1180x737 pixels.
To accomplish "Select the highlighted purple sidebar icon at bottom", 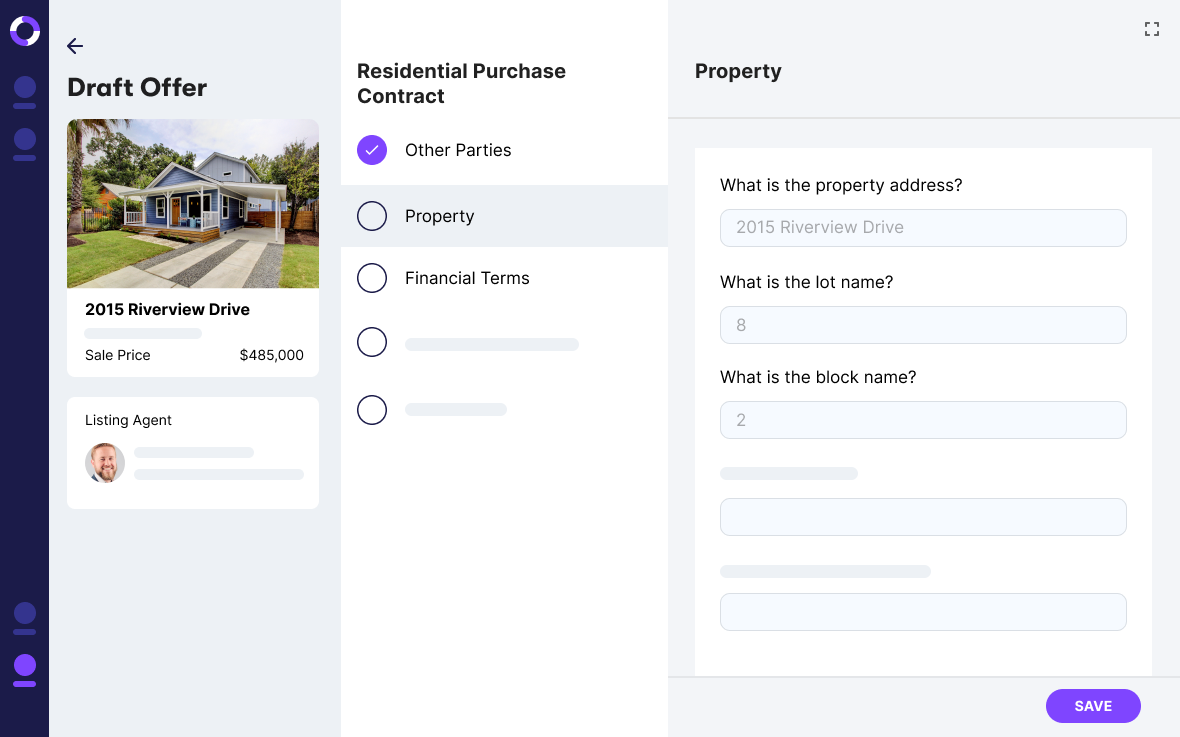I will [x=25, y=669].
